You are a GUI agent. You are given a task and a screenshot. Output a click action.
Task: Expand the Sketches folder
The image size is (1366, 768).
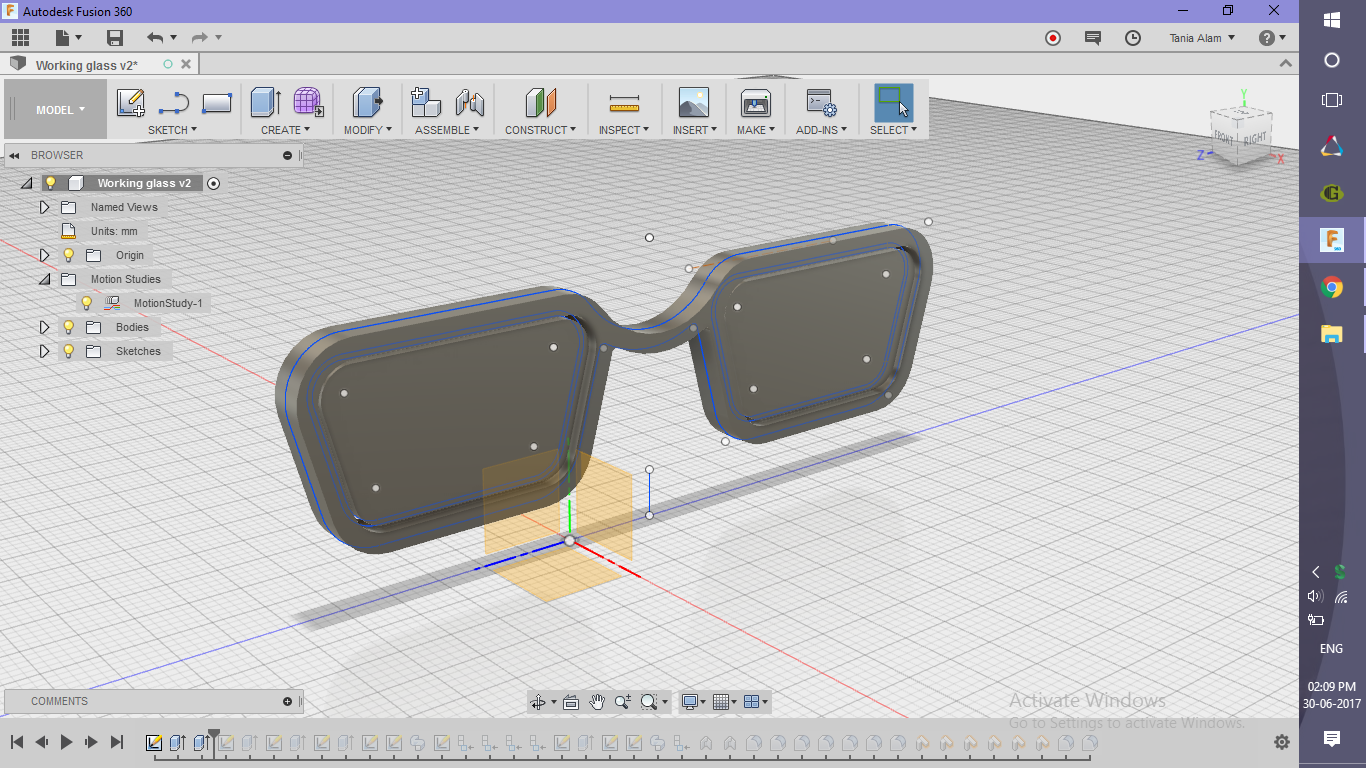point(44,351)
